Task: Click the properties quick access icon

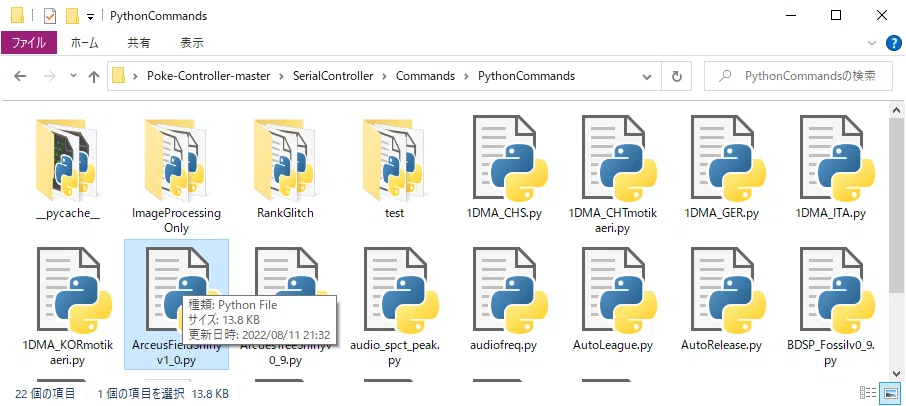Action: (x=50, y=16)
